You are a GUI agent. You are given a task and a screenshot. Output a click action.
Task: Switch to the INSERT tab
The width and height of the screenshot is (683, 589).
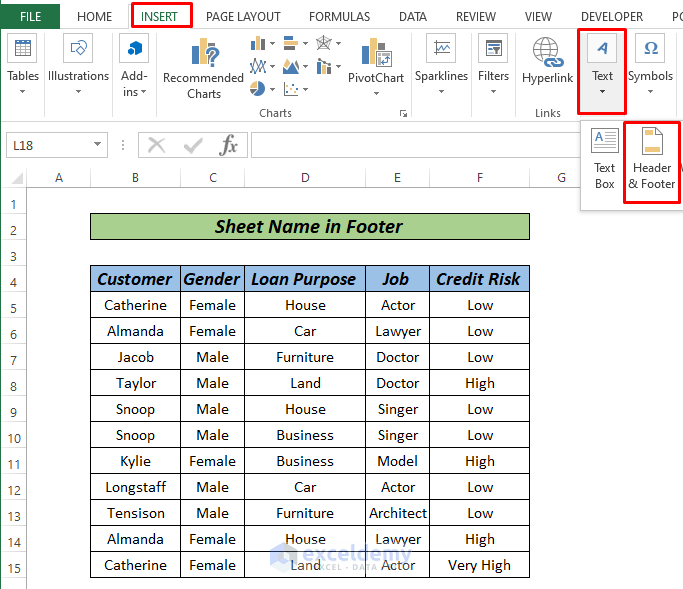point(159,17)
